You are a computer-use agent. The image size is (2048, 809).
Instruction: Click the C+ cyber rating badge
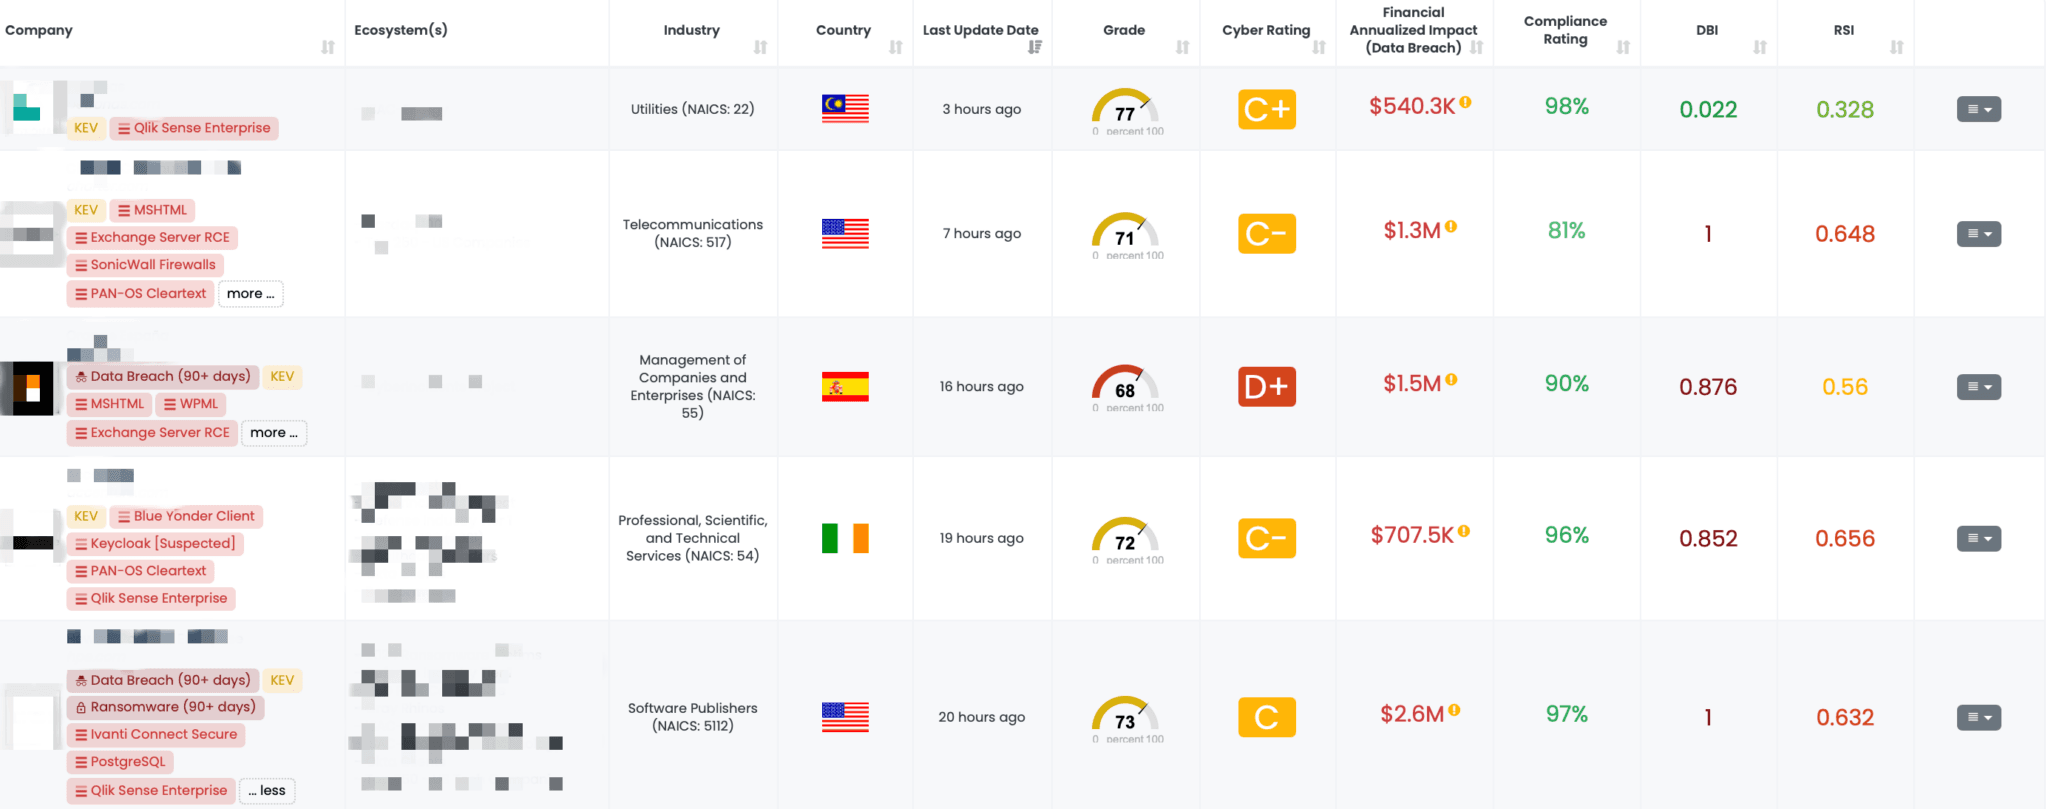pos(1267,109)
